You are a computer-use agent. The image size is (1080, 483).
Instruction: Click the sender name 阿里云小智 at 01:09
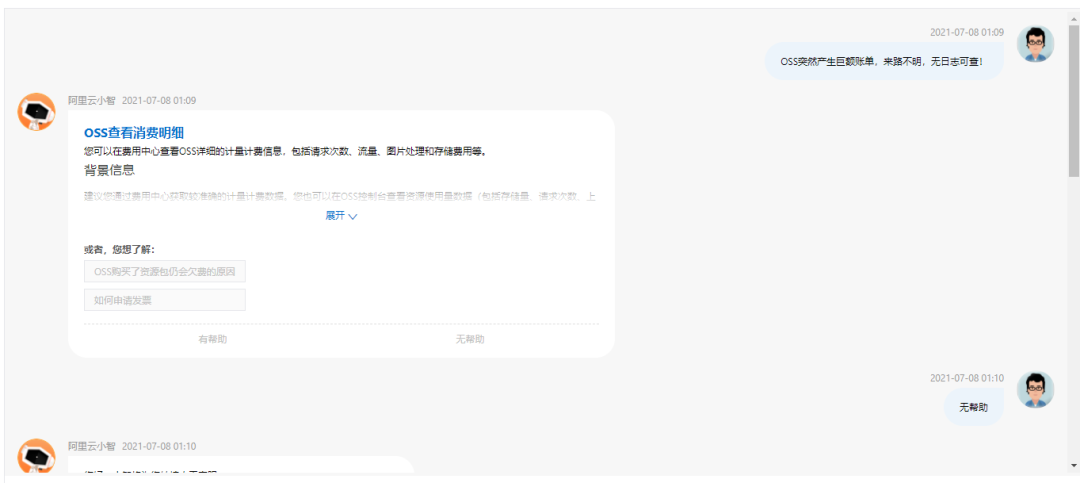[x=91, y=101]
